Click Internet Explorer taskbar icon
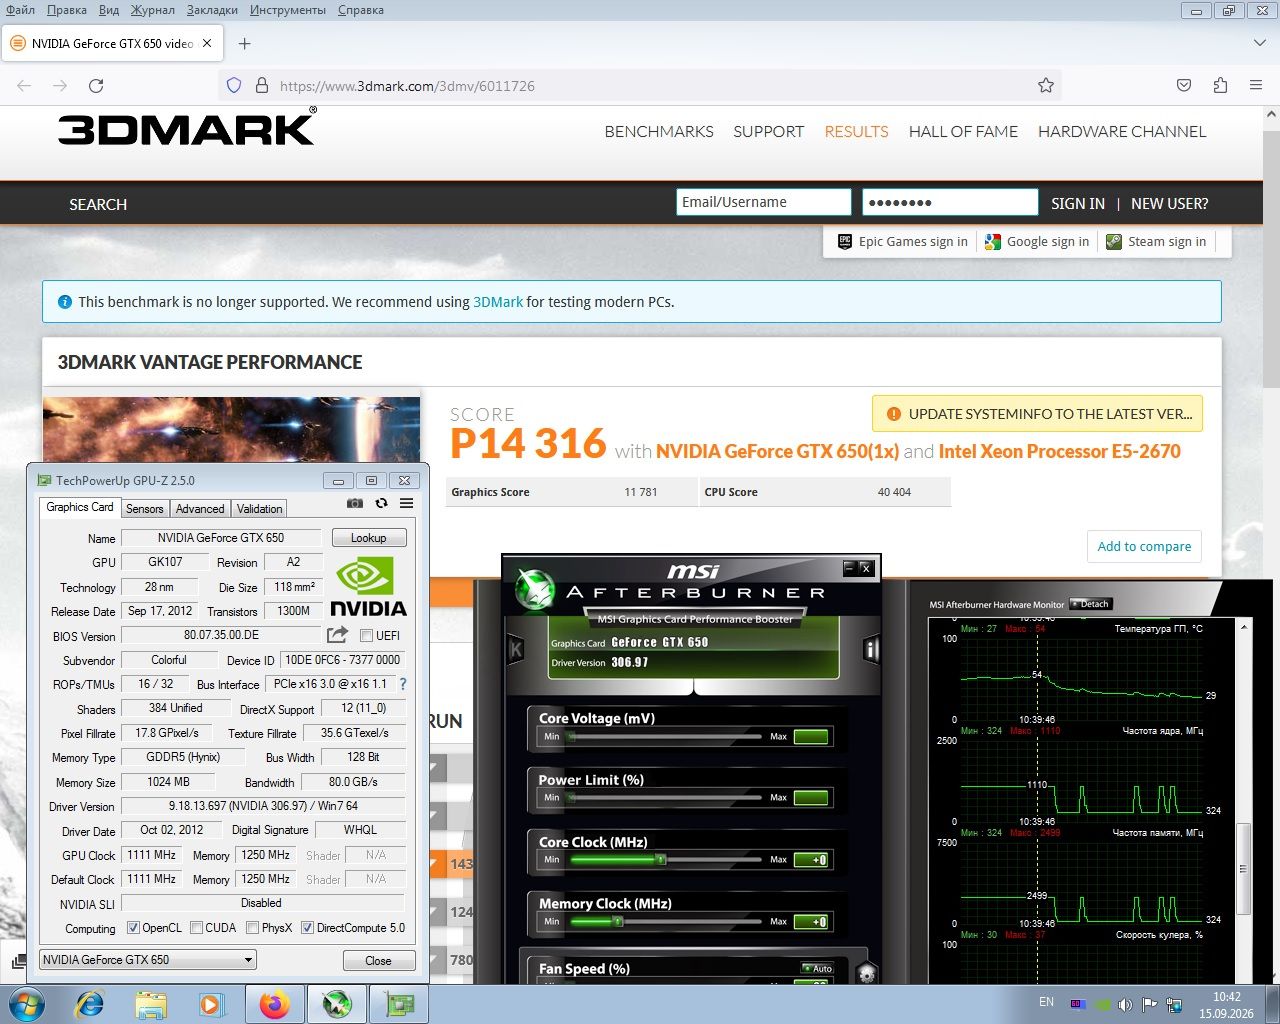The image size is (1280, 1024). coord(89,1004)
